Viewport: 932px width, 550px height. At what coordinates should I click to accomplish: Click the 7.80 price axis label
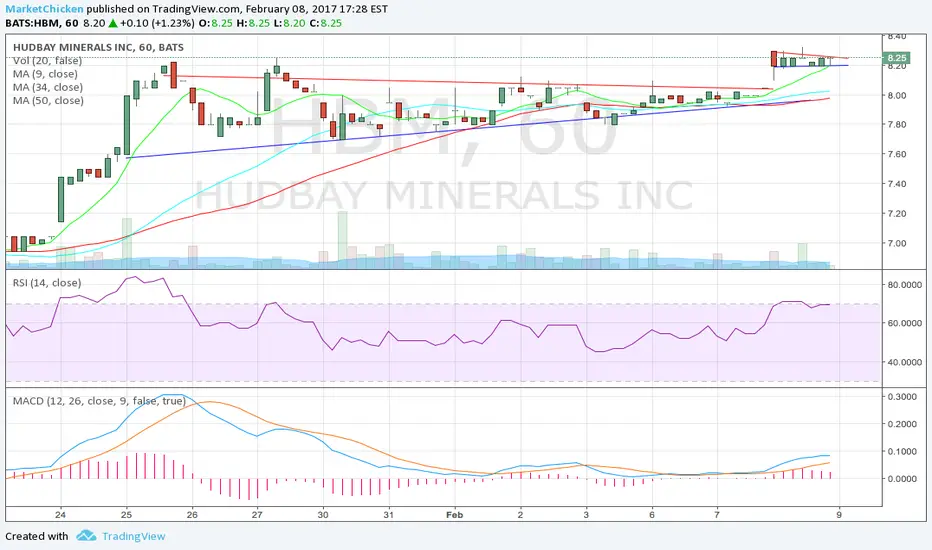point(896,124)
